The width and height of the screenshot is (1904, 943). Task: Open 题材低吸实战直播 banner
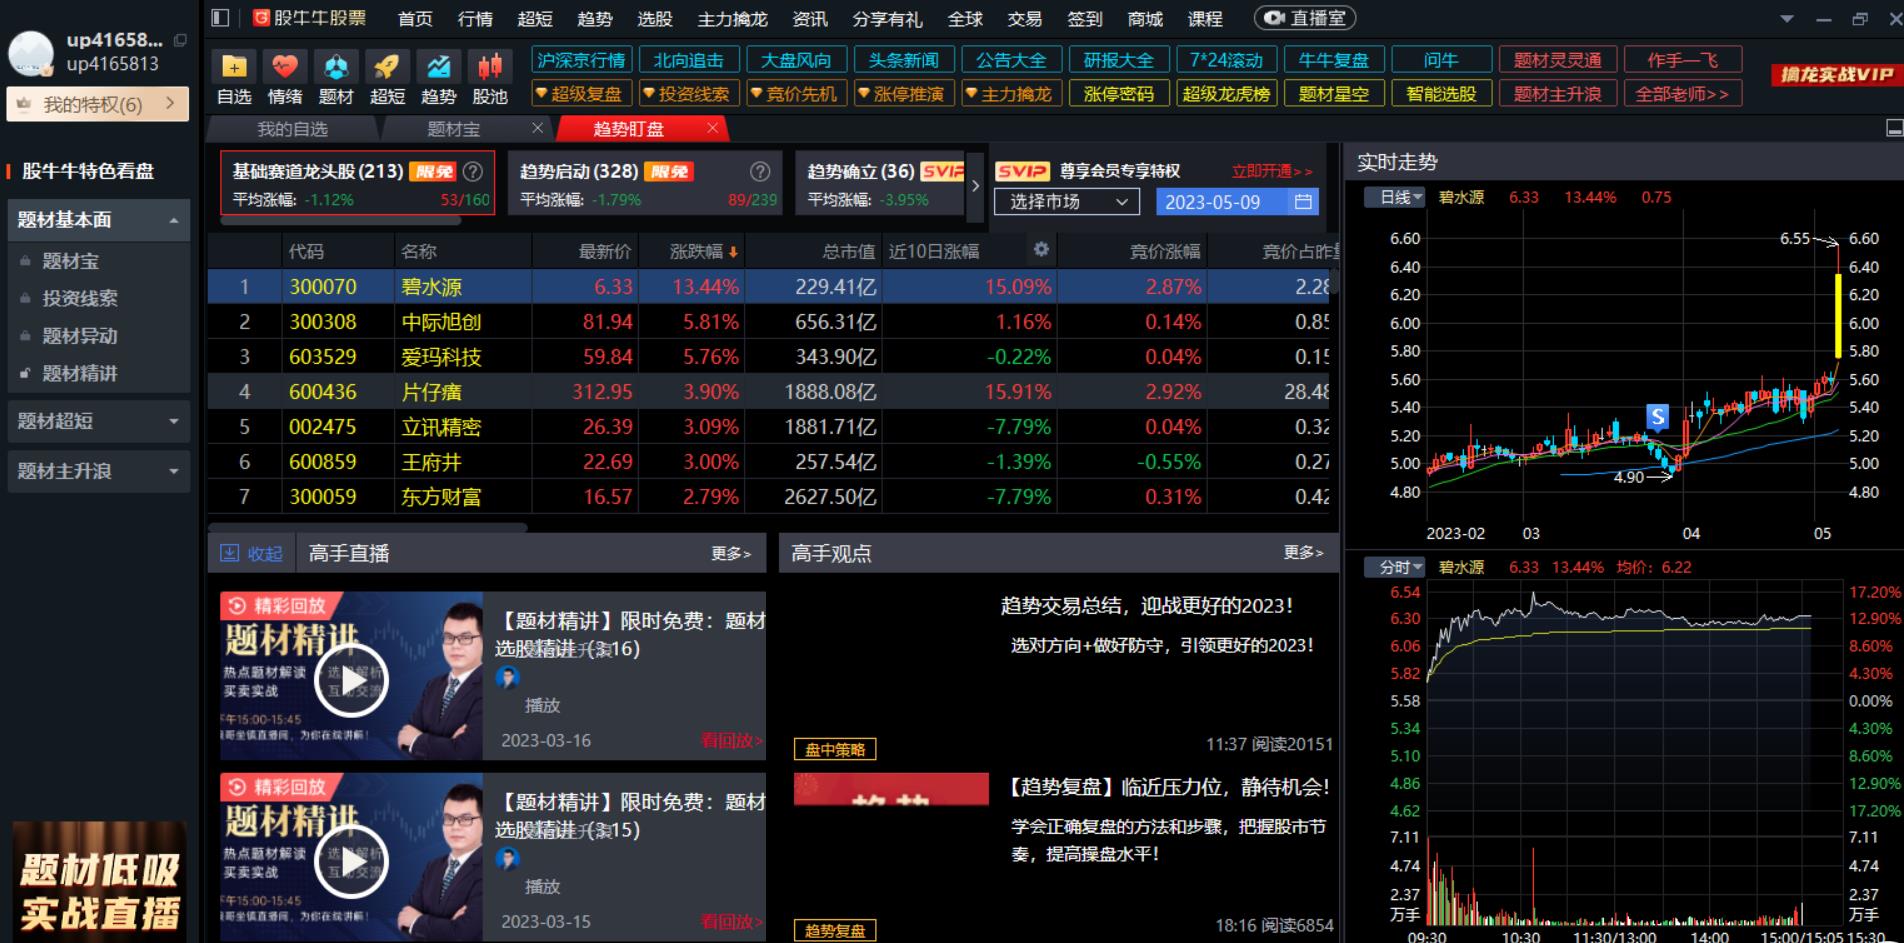(99, 881)
